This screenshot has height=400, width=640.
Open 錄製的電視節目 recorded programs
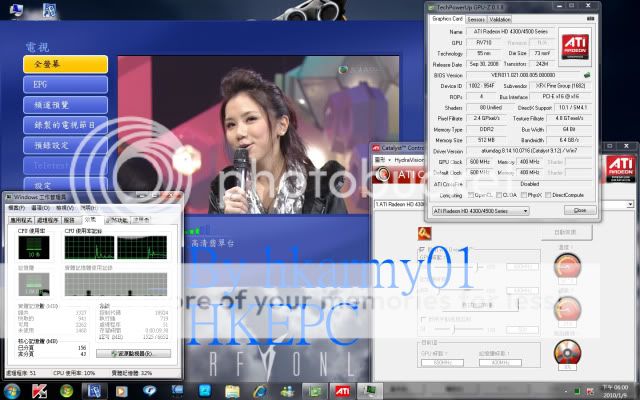point(66,125)
